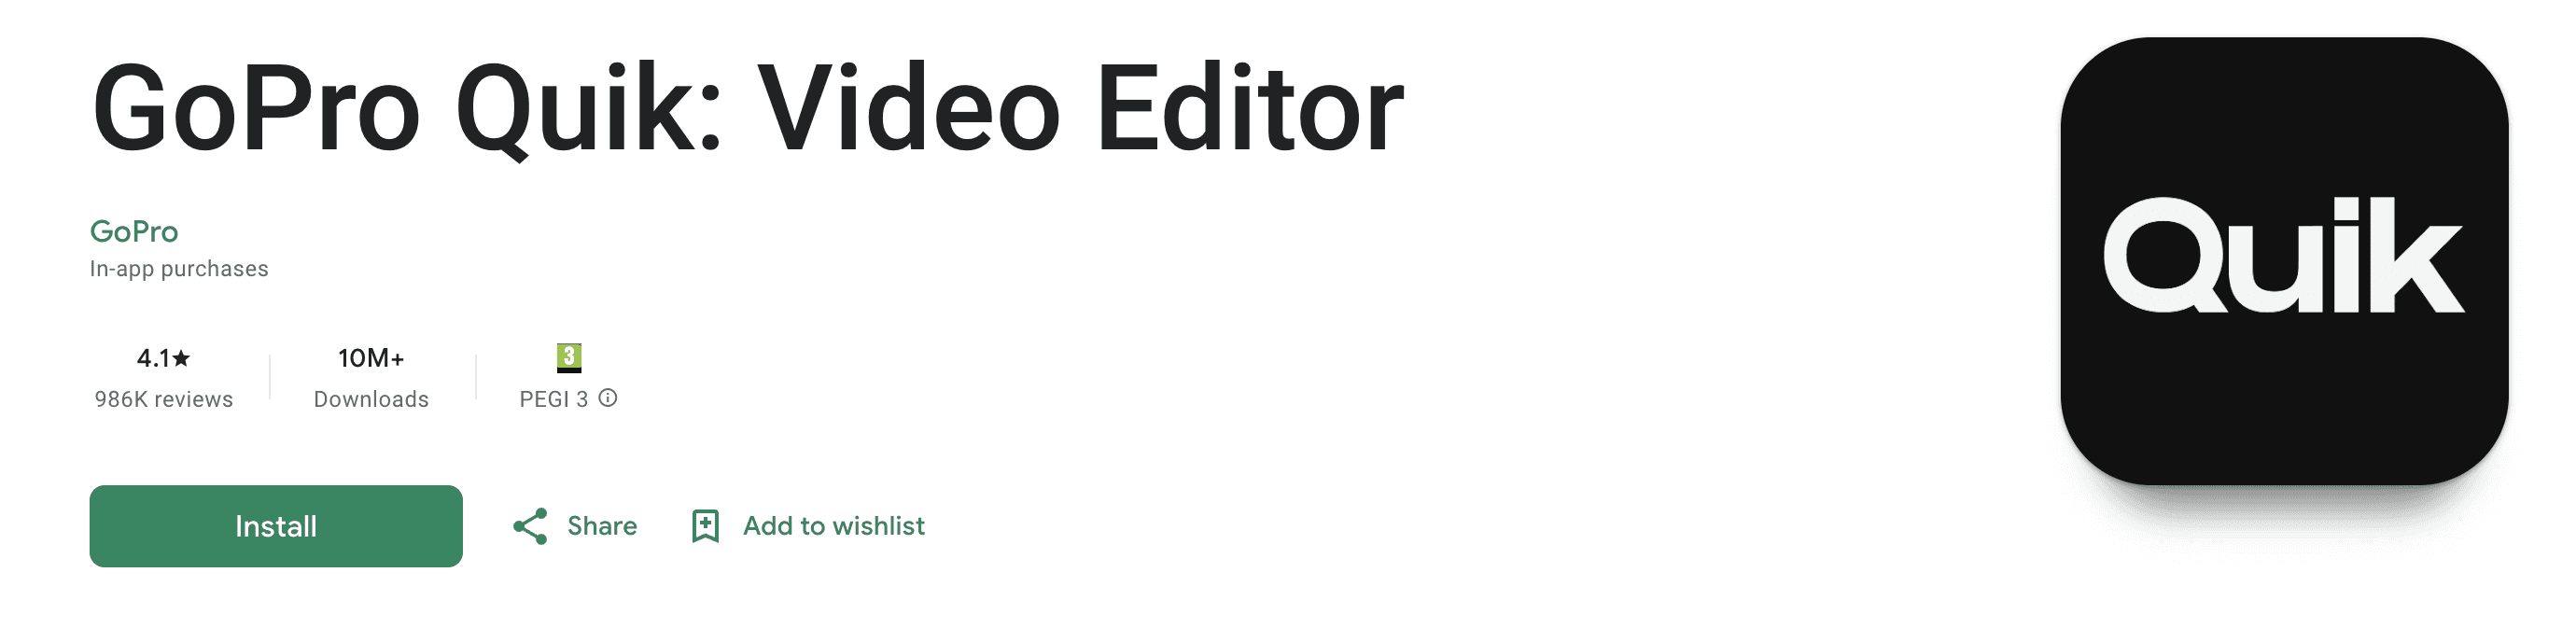
Task: Open the GoPro developer link
Action: [134, 231]
